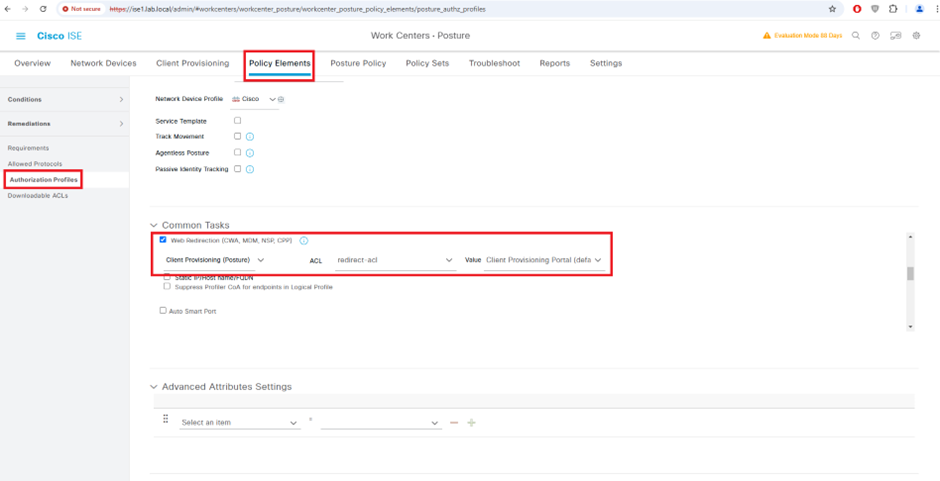940x481 pixels.
Task: Reload the page with the refresh icon
Action: point(43,9)
